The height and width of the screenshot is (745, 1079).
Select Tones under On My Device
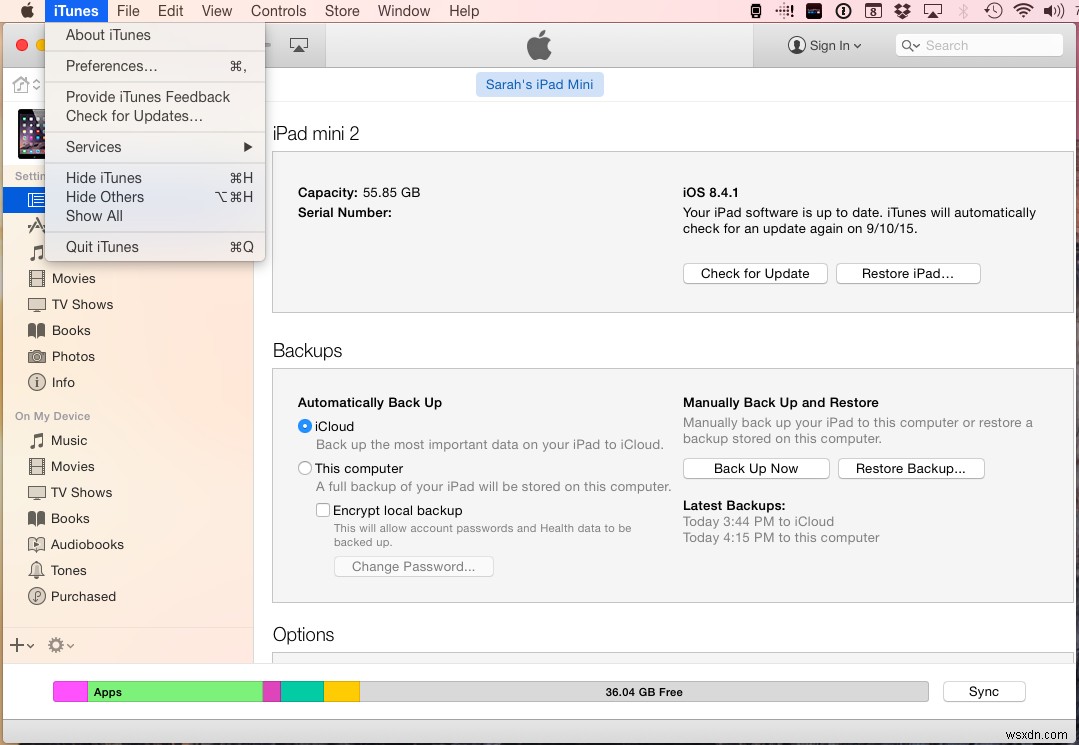[x=66, y=570]
